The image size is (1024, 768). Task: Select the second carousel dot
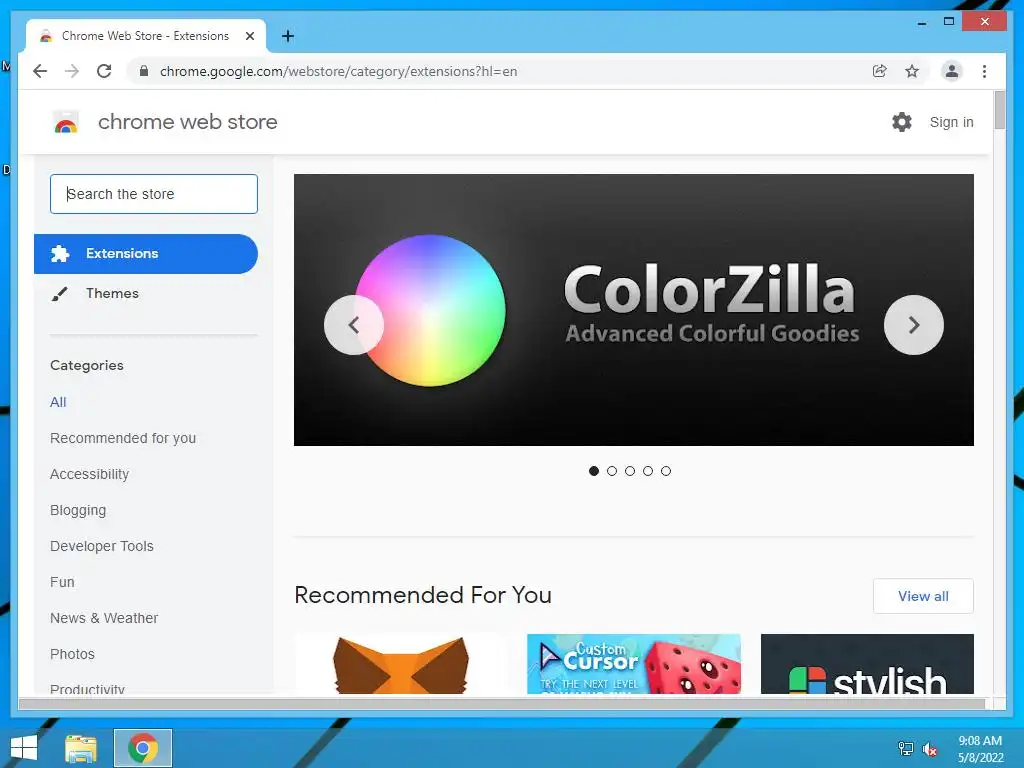coord(612,471)
